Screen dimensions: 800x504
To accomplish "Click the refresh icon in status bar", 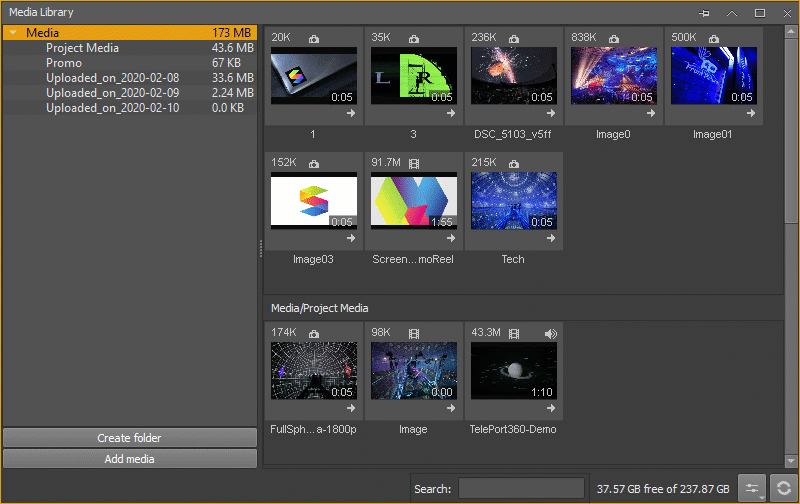I will [x=784, y=488].
